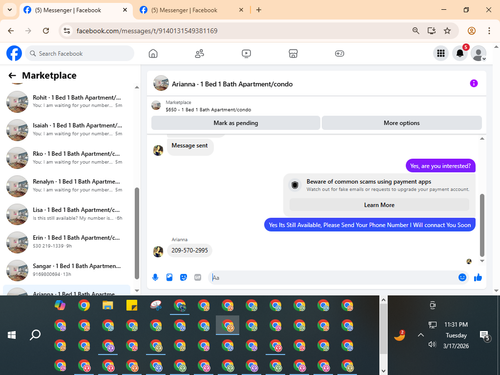Open the tab search dropdown arrow

[10, 10]
